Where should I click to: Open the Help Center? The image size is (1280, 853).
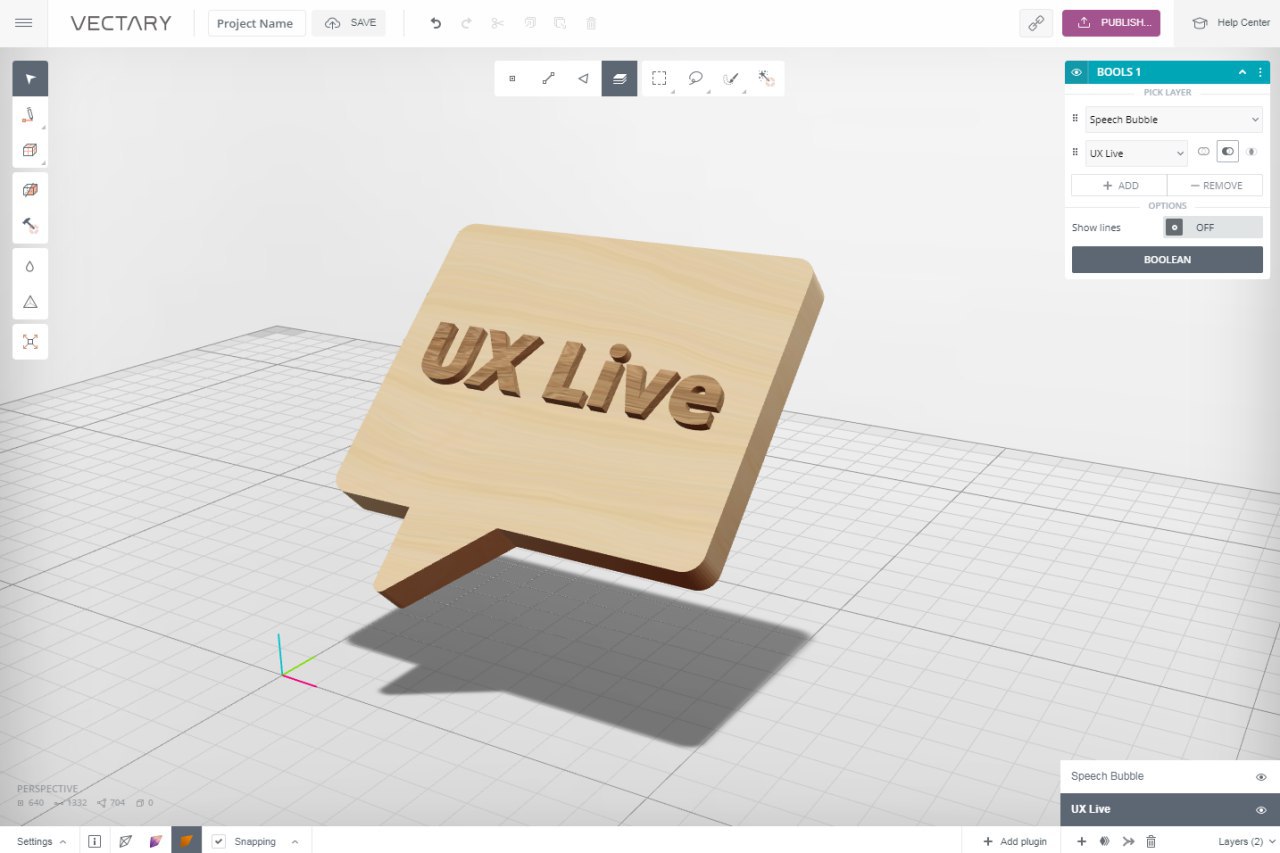pos(1230,23)
